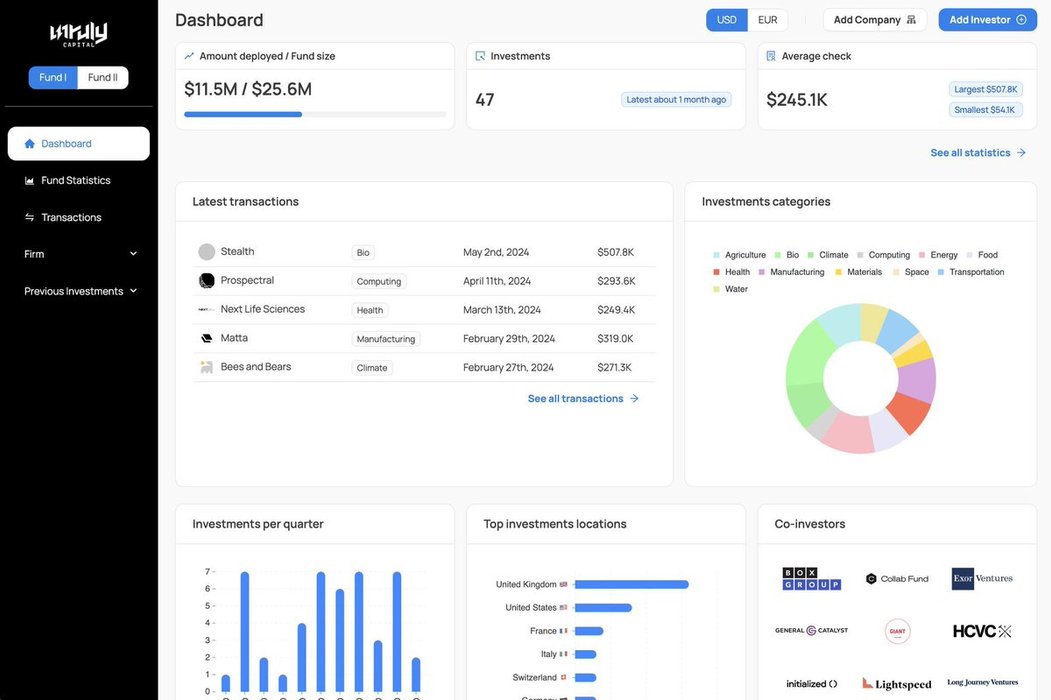The width and height of the screenshot is (1051, 700).
Task: Toggle Energy in the chart legend
Action: tap(938, 255)
